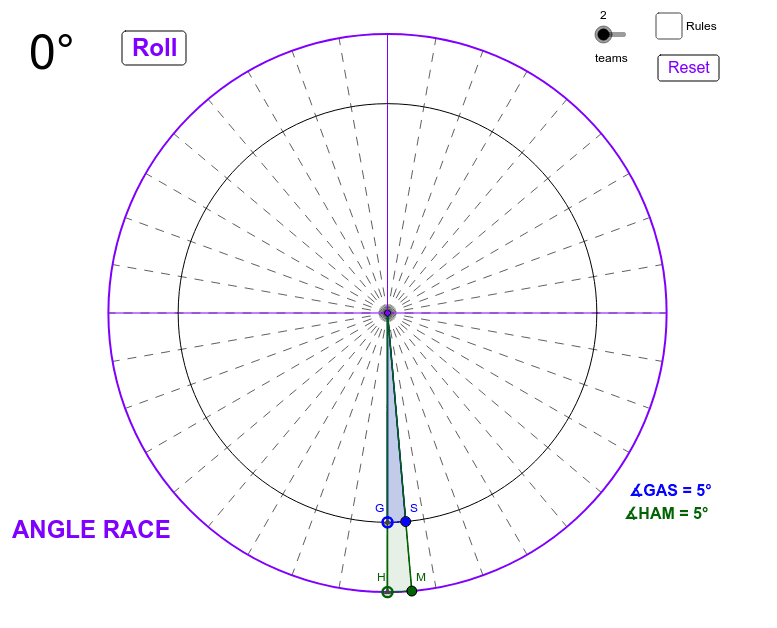Click the ANGLE RACE title text
The image size is (777, 628).
tap(91, 529)
